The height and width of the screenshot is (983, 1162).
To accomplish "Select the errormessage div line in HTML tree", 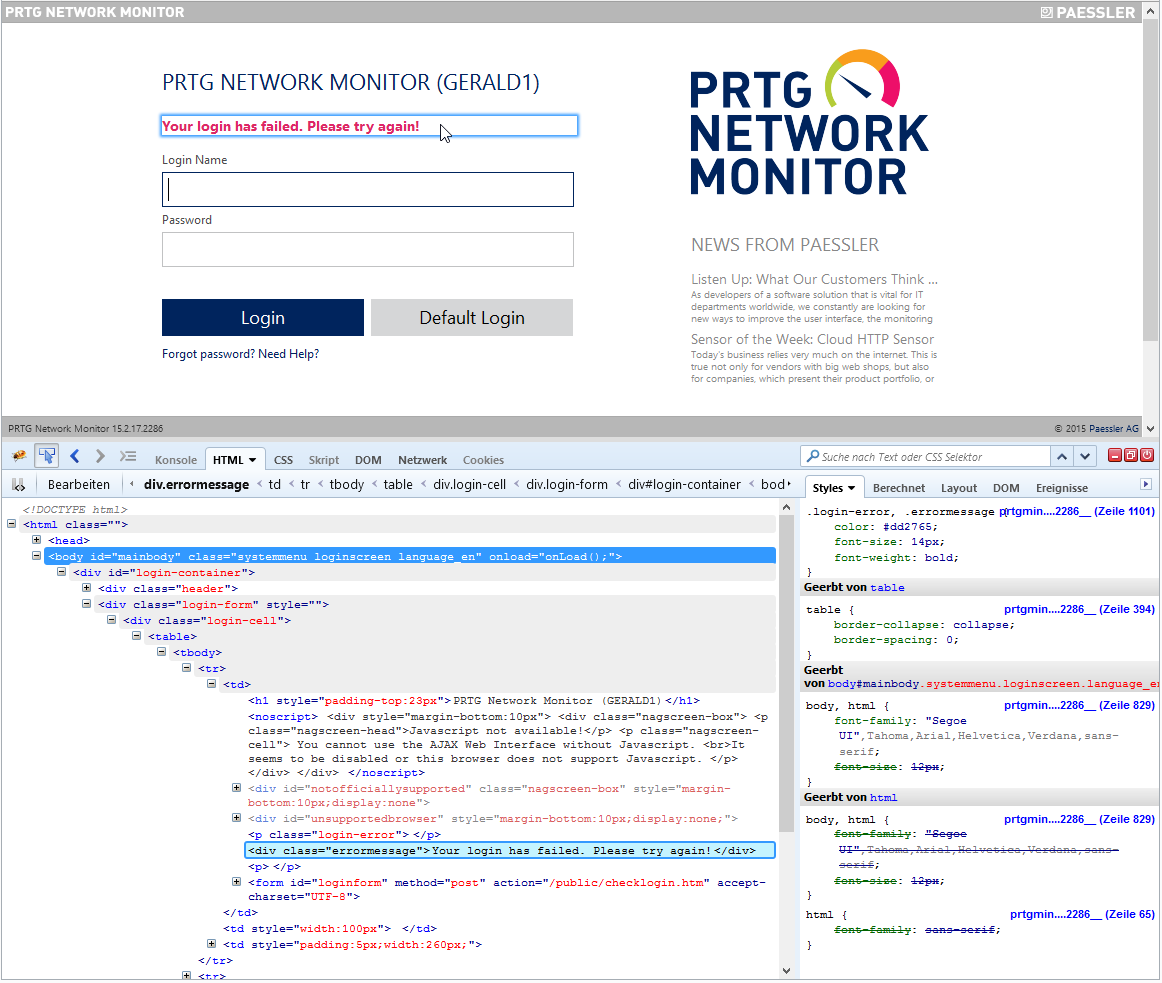I will point(510,850).
